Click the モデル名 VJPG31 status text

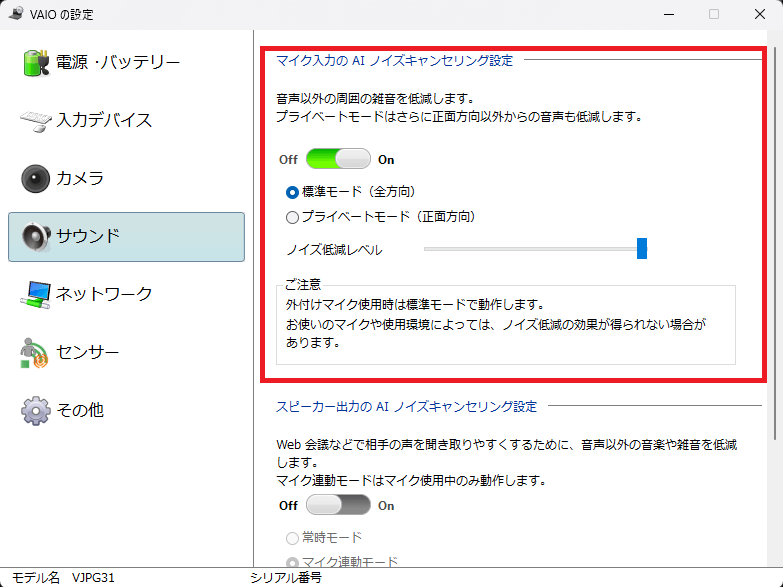tap(63, 578)
